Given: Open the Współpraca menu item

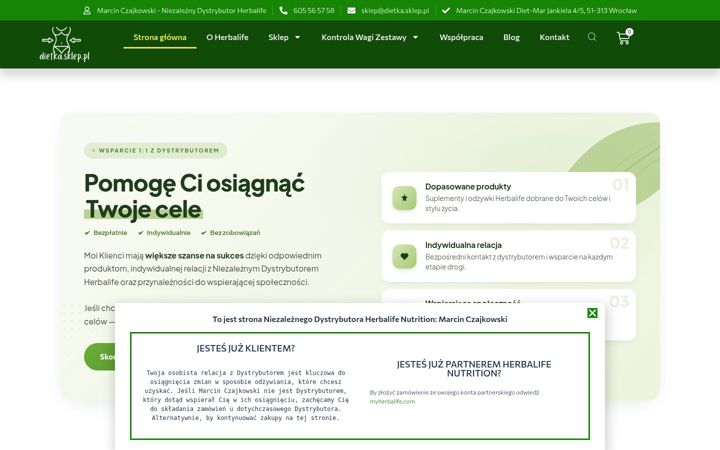Looking at the screenshot, I should coord(461,37).
